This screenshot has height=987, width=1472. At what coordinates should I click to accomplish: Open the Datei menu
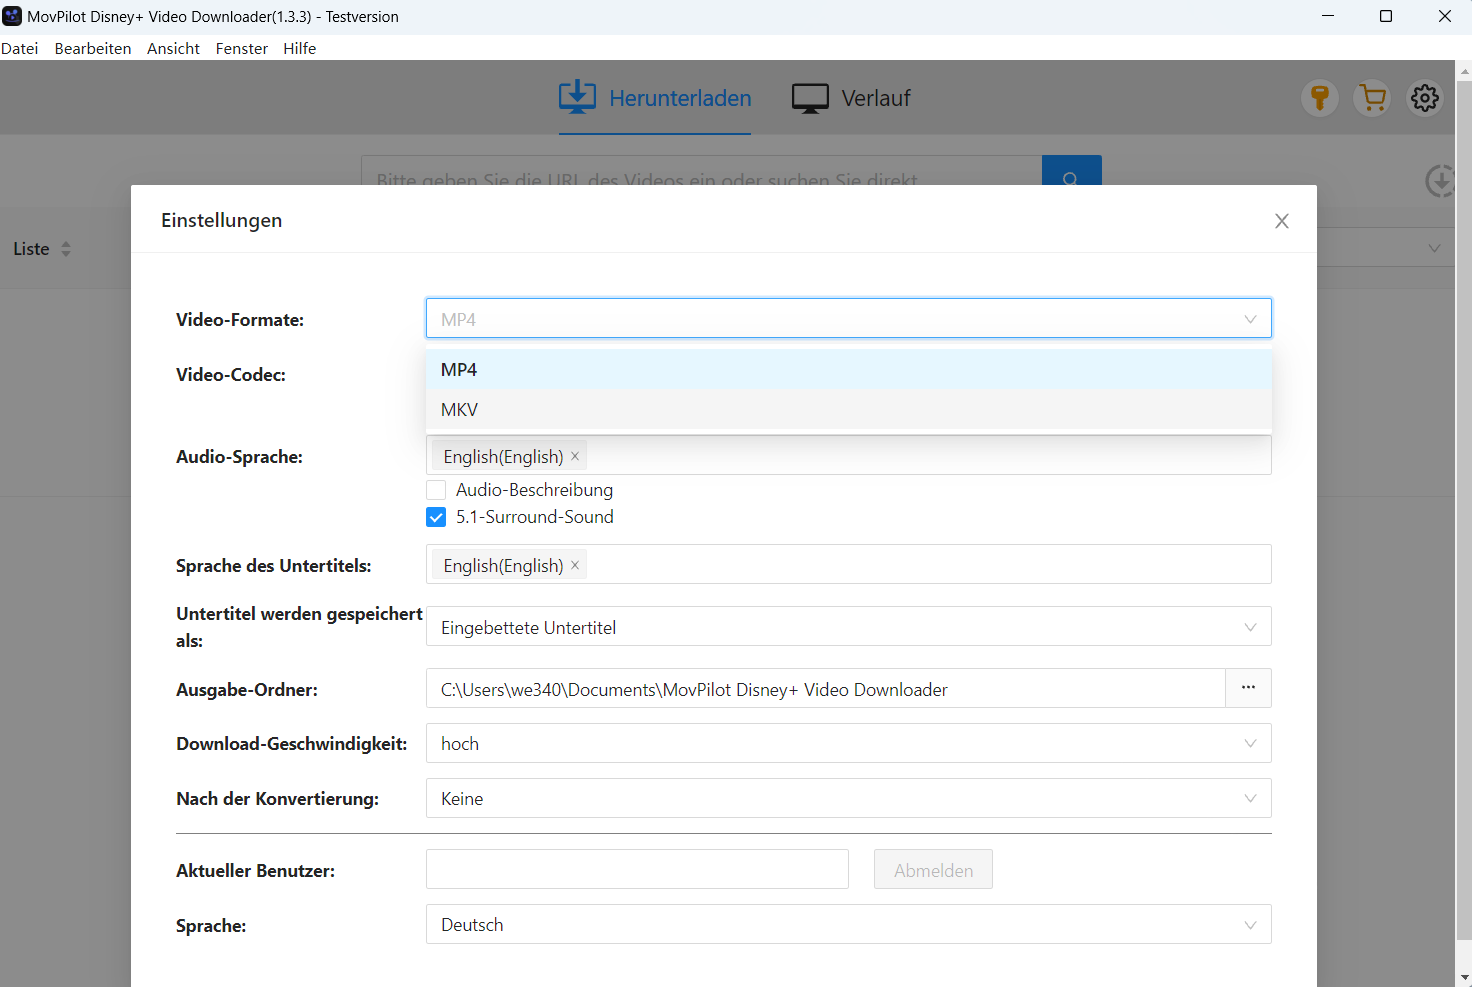tap(20, 48)
